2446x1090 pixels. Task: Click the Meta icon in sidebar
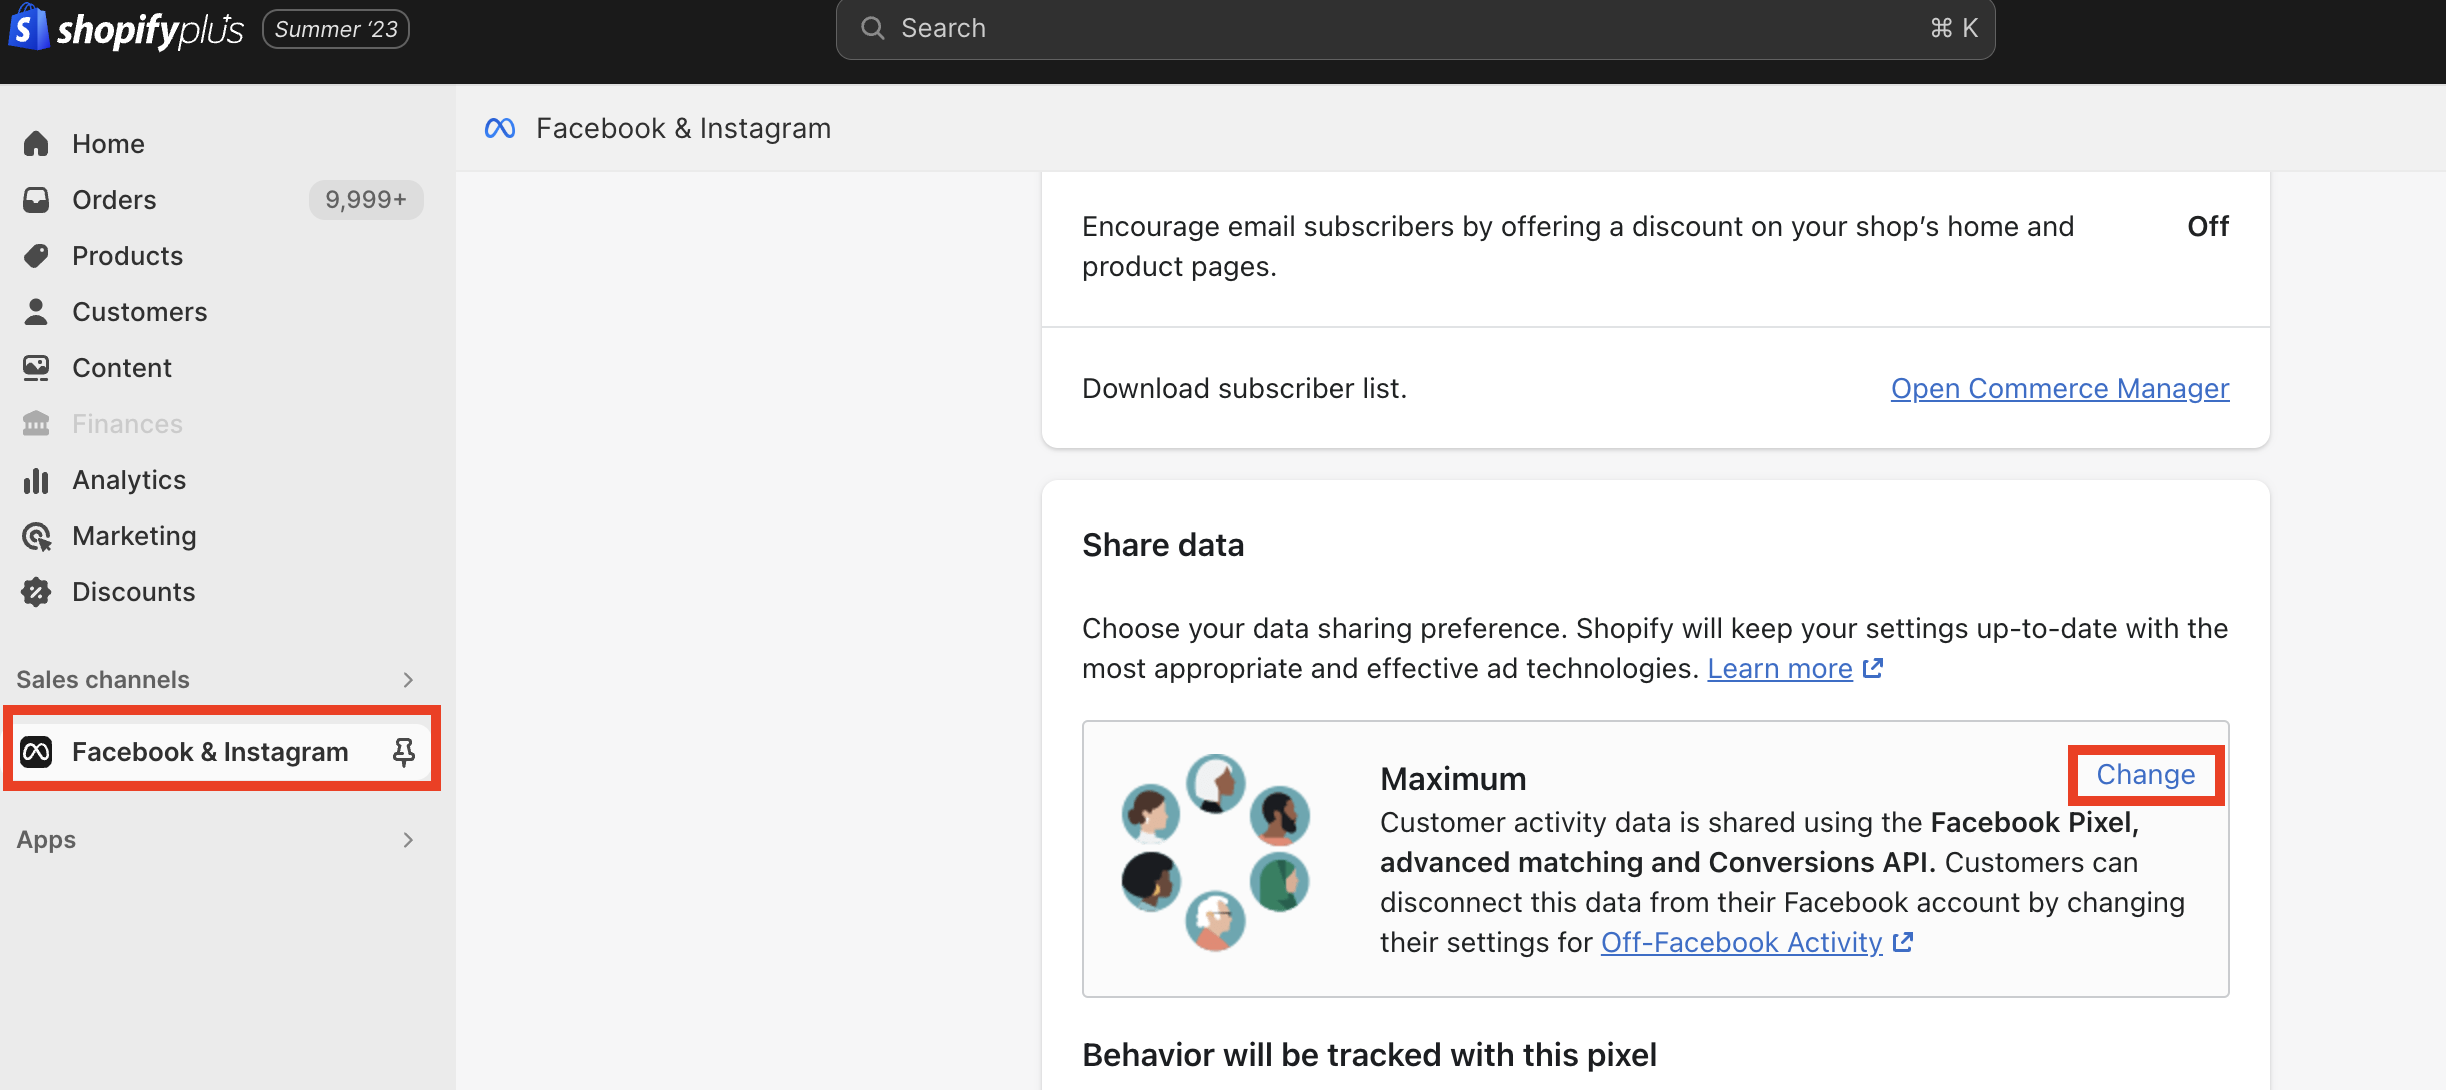point(36,752)
